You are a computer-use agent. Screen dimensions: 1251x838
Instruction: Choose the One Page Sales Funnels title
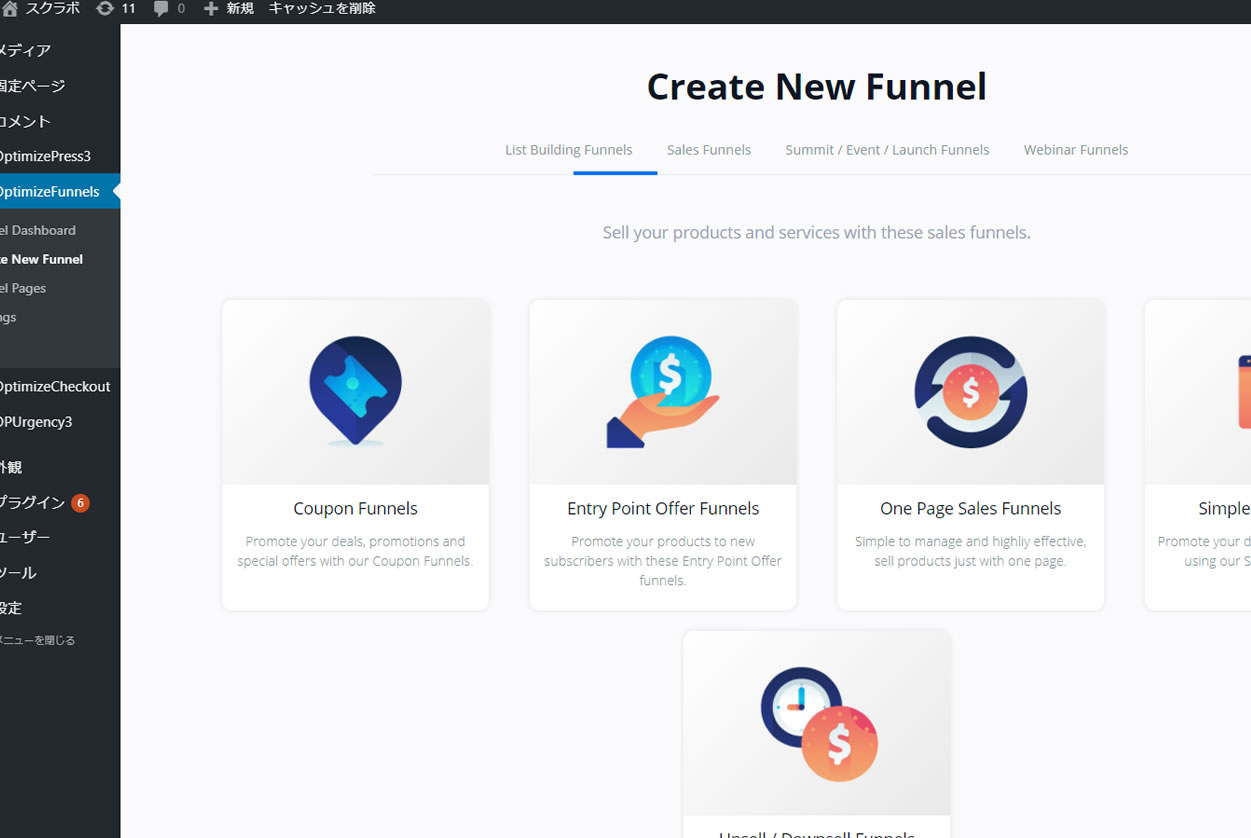click(970, 509)
